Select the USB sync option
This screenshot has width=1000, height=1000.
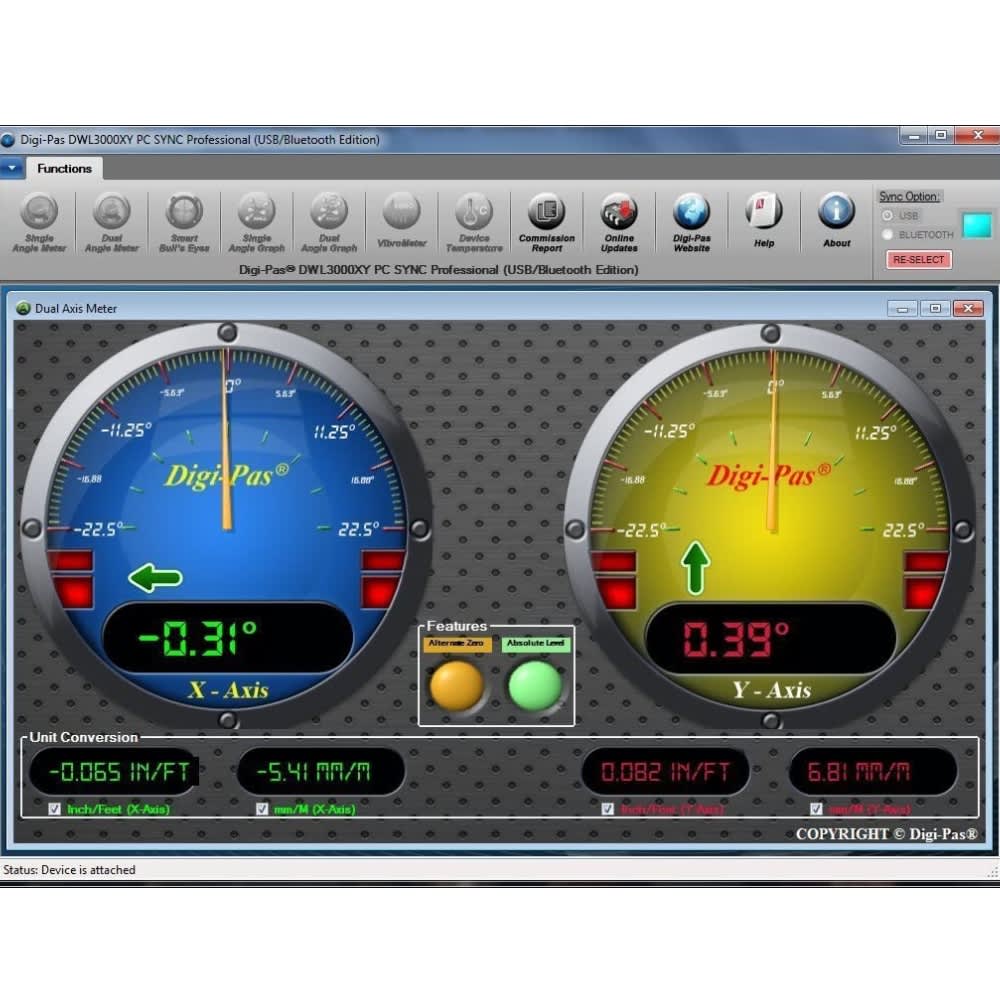(887, 216)
